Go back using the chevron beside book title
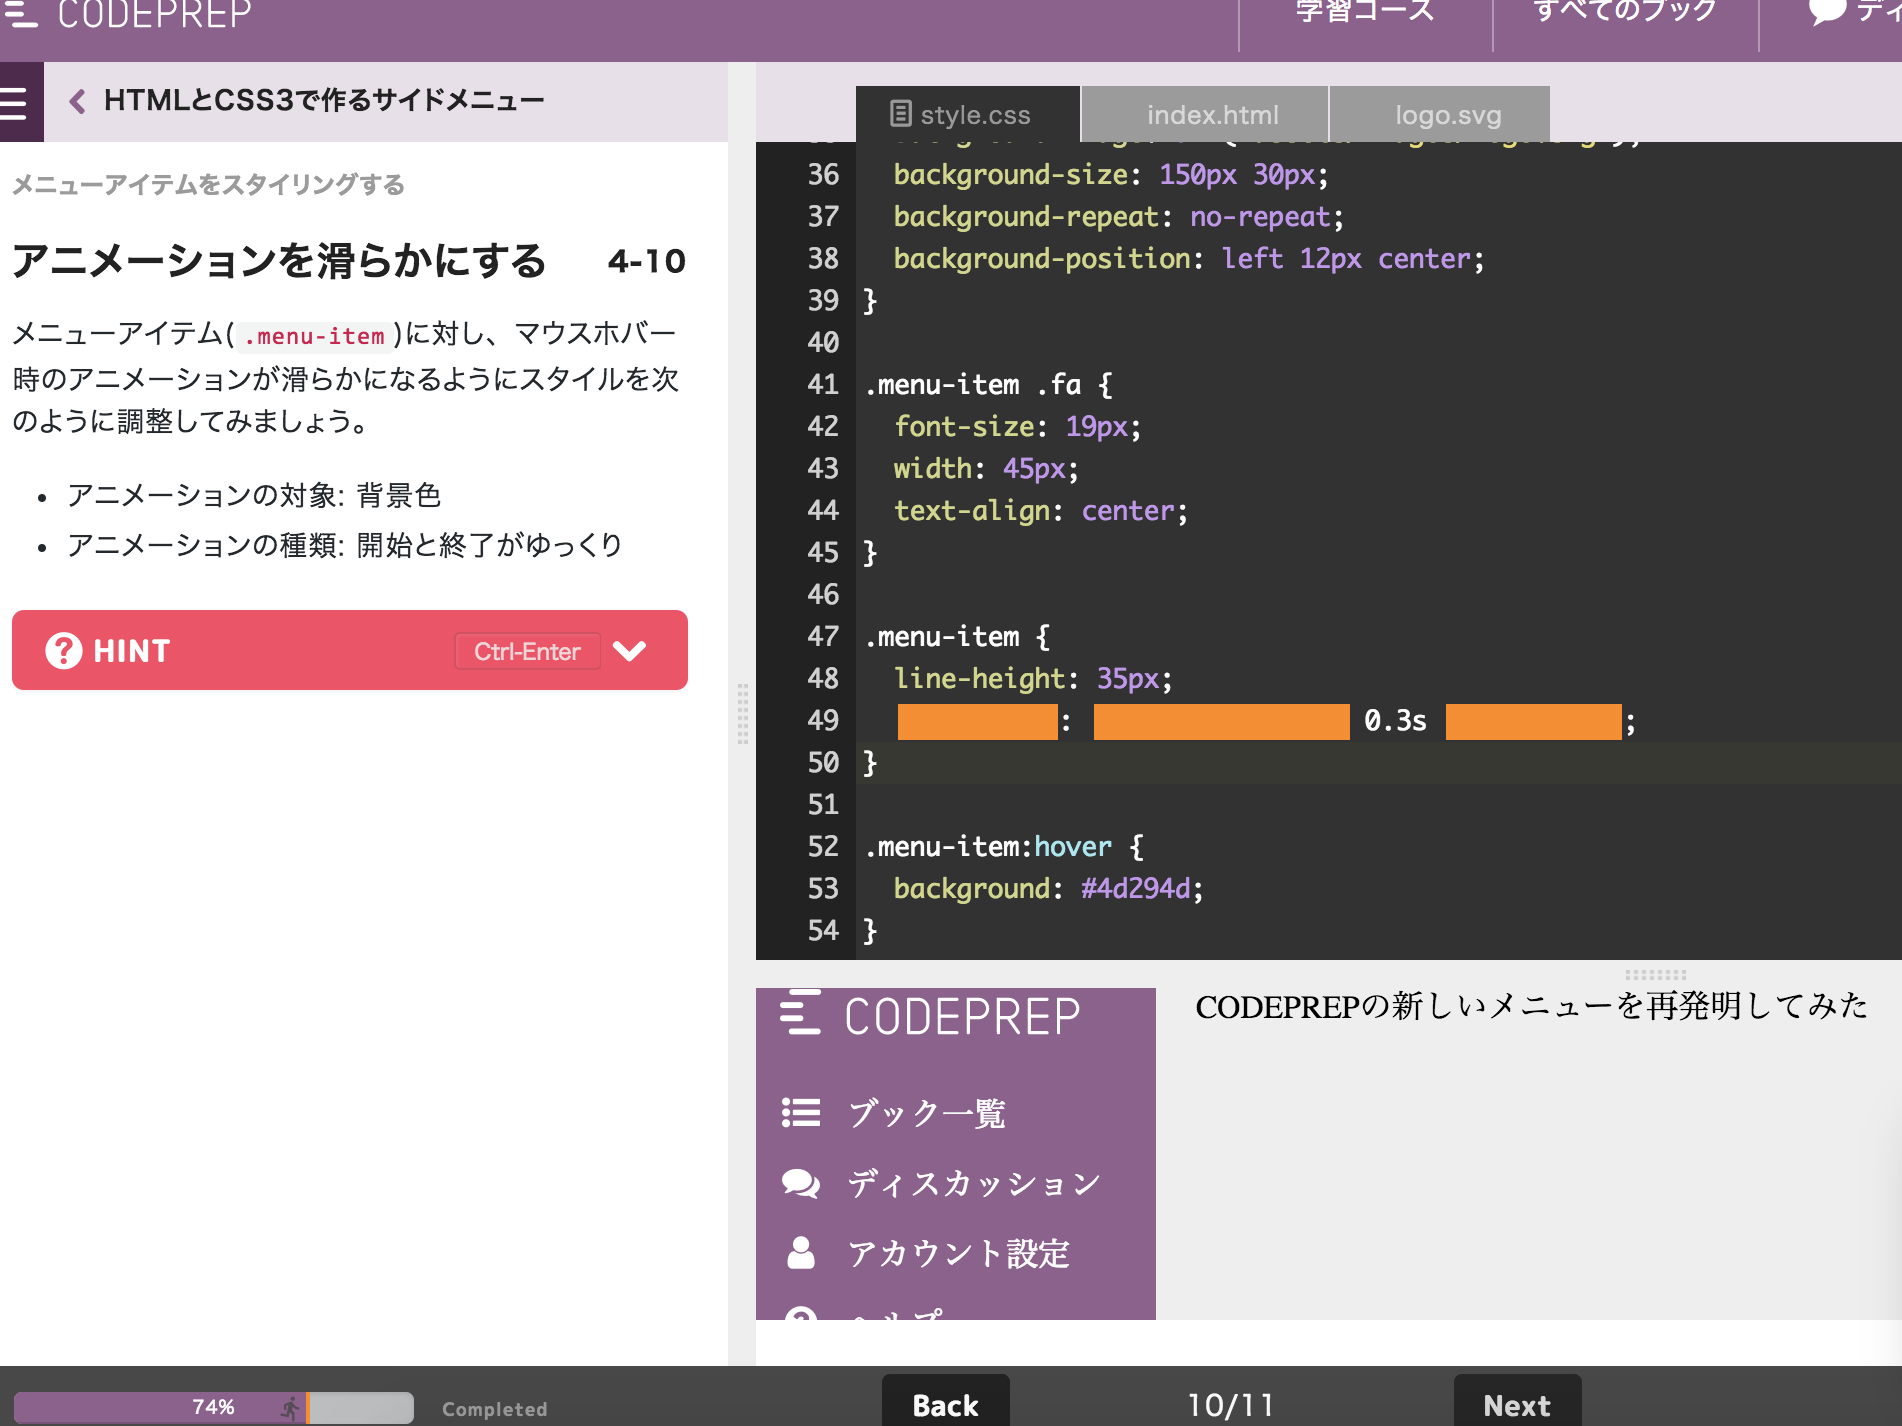This screenshot has width=1902, height=1426. coord(77,101)
